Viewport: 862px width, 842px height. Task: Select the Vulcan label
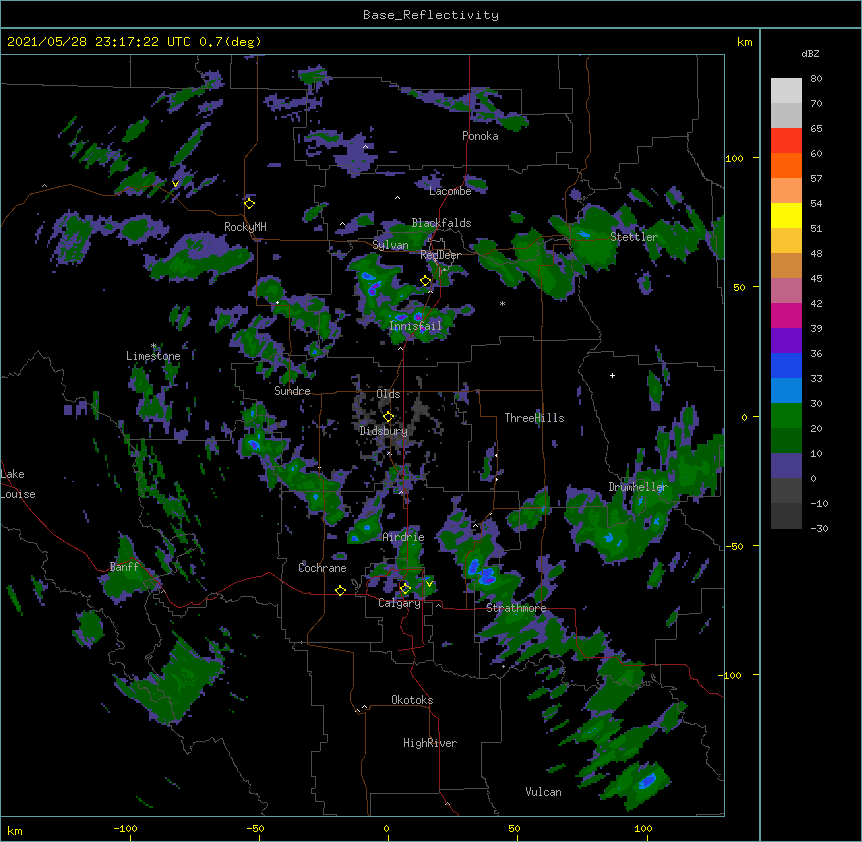(x=543, y=792)
